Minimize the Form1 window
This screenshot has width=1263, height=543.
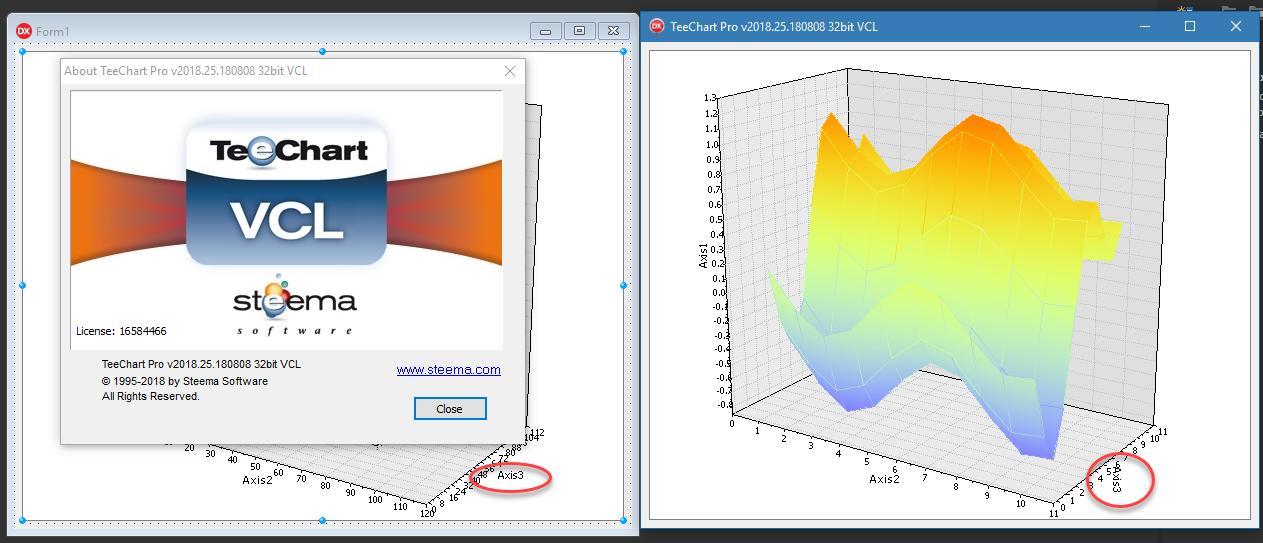(545, 31)
